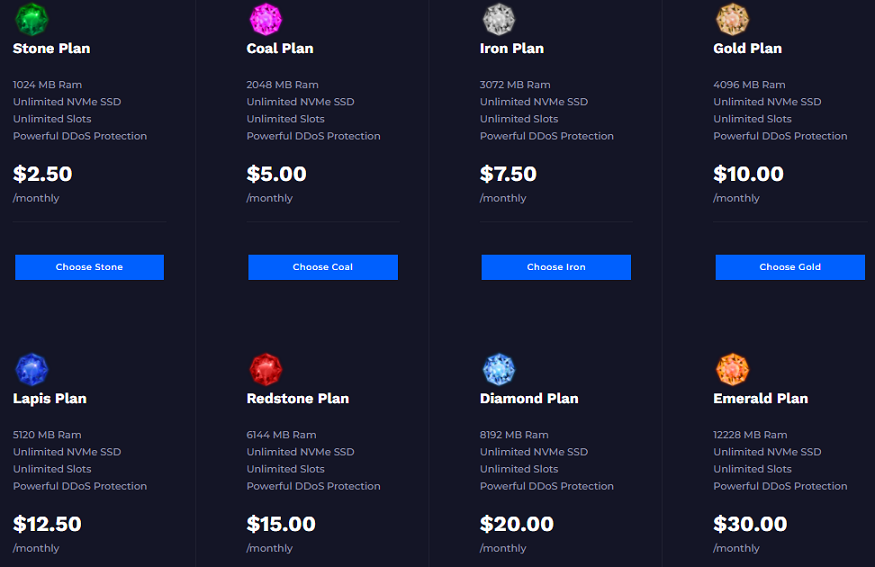
Task: Choose the Coal plan button
Action: click(x=323, y=267)
